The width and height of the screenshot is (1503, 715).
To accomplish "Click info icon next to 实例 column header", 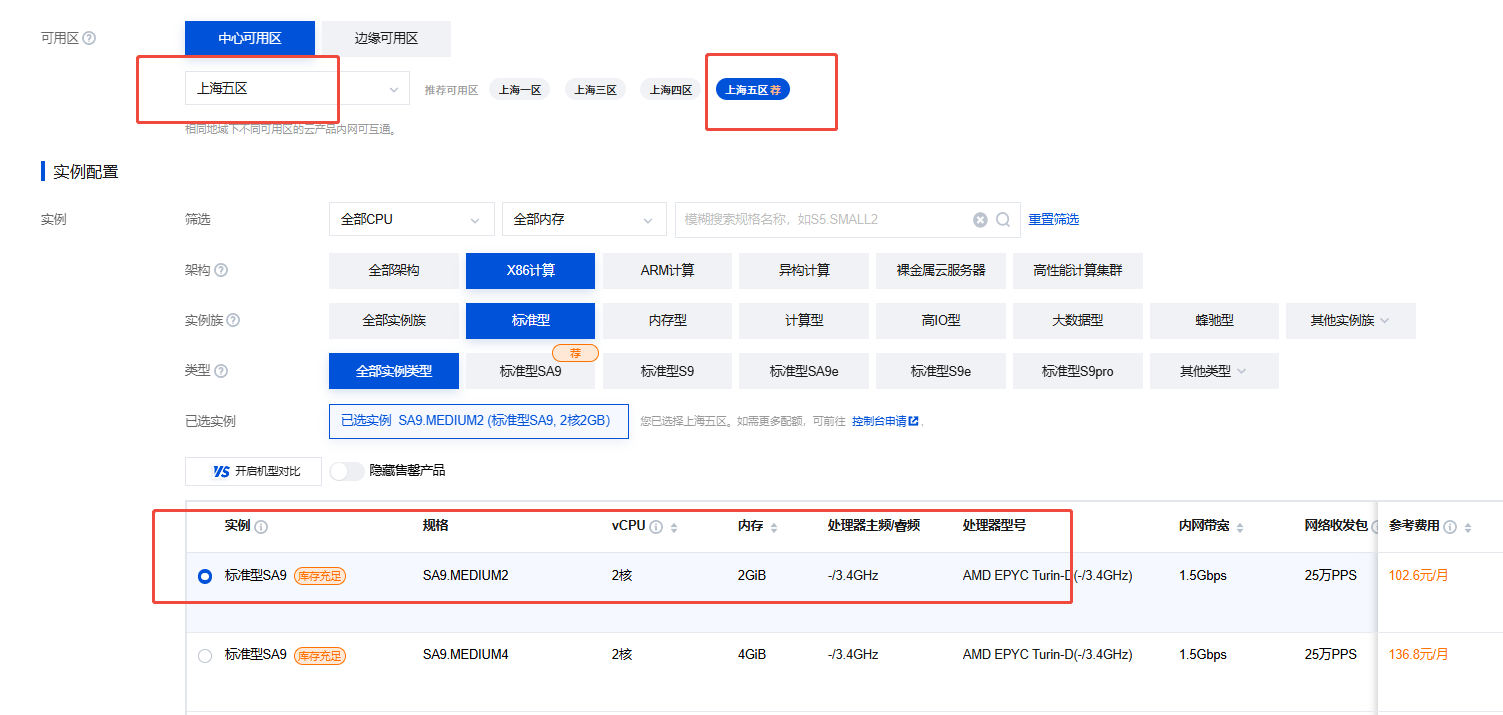I will [x=261, y=526].
